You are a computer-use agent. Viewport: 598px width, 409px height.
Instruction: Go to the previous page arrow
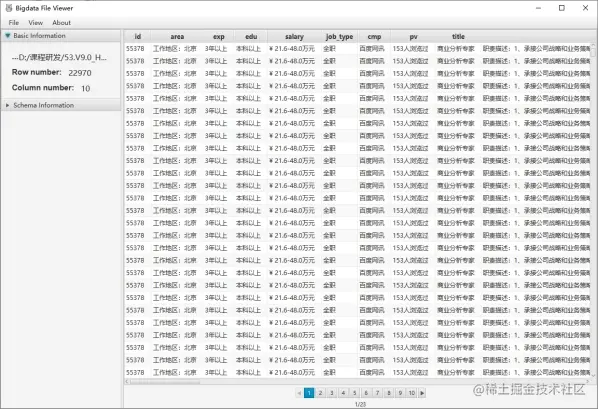point(299,393)
